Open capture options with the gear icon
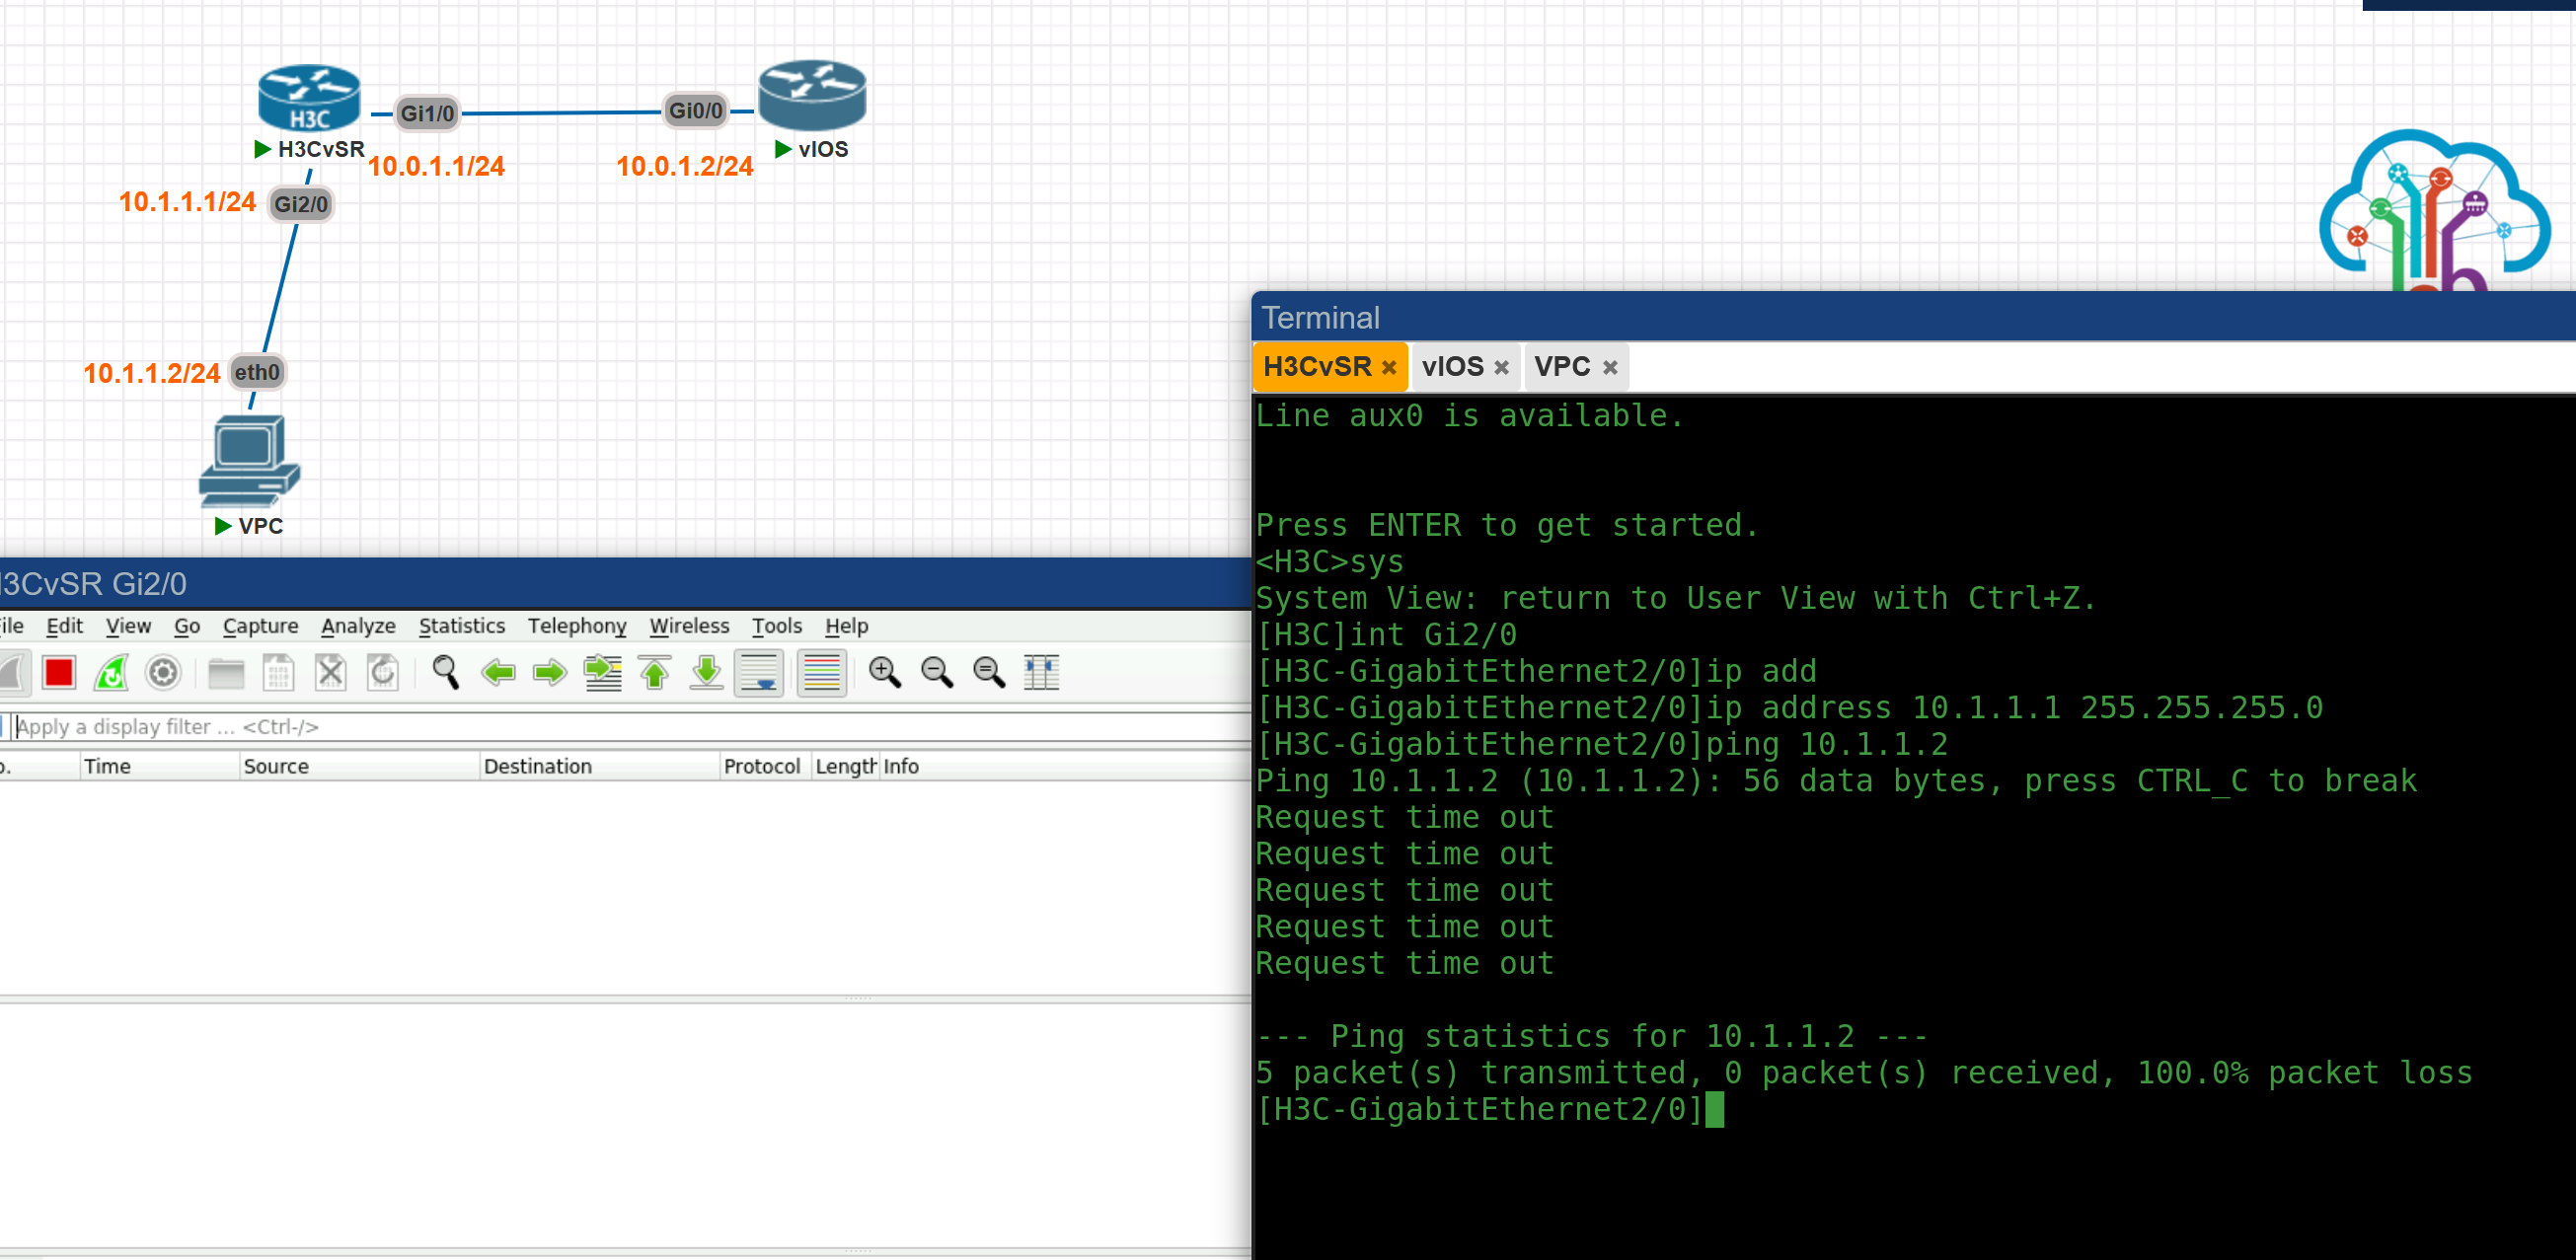2576x1260 pixels. [163, 672]
